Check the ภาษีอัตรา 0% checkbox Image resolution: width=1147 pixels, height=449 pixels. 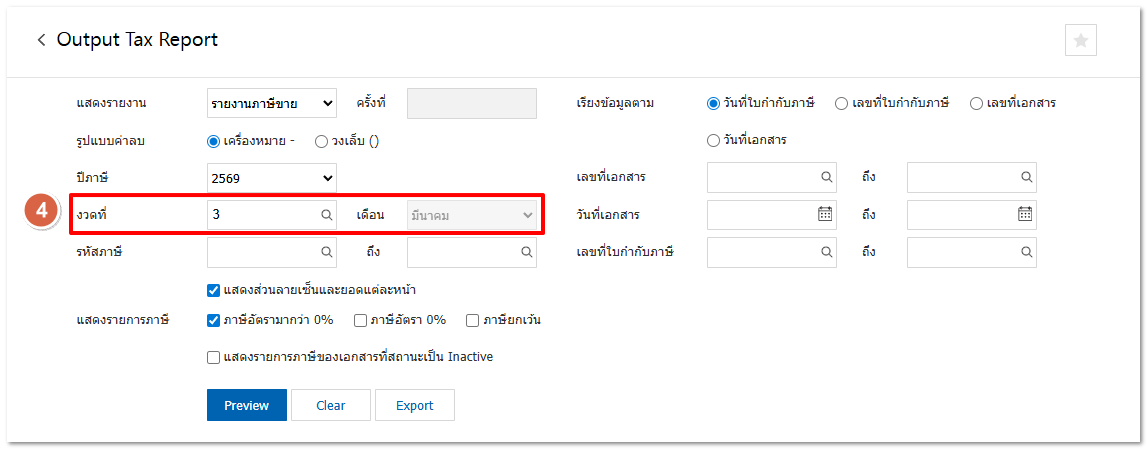coord(361,321)
